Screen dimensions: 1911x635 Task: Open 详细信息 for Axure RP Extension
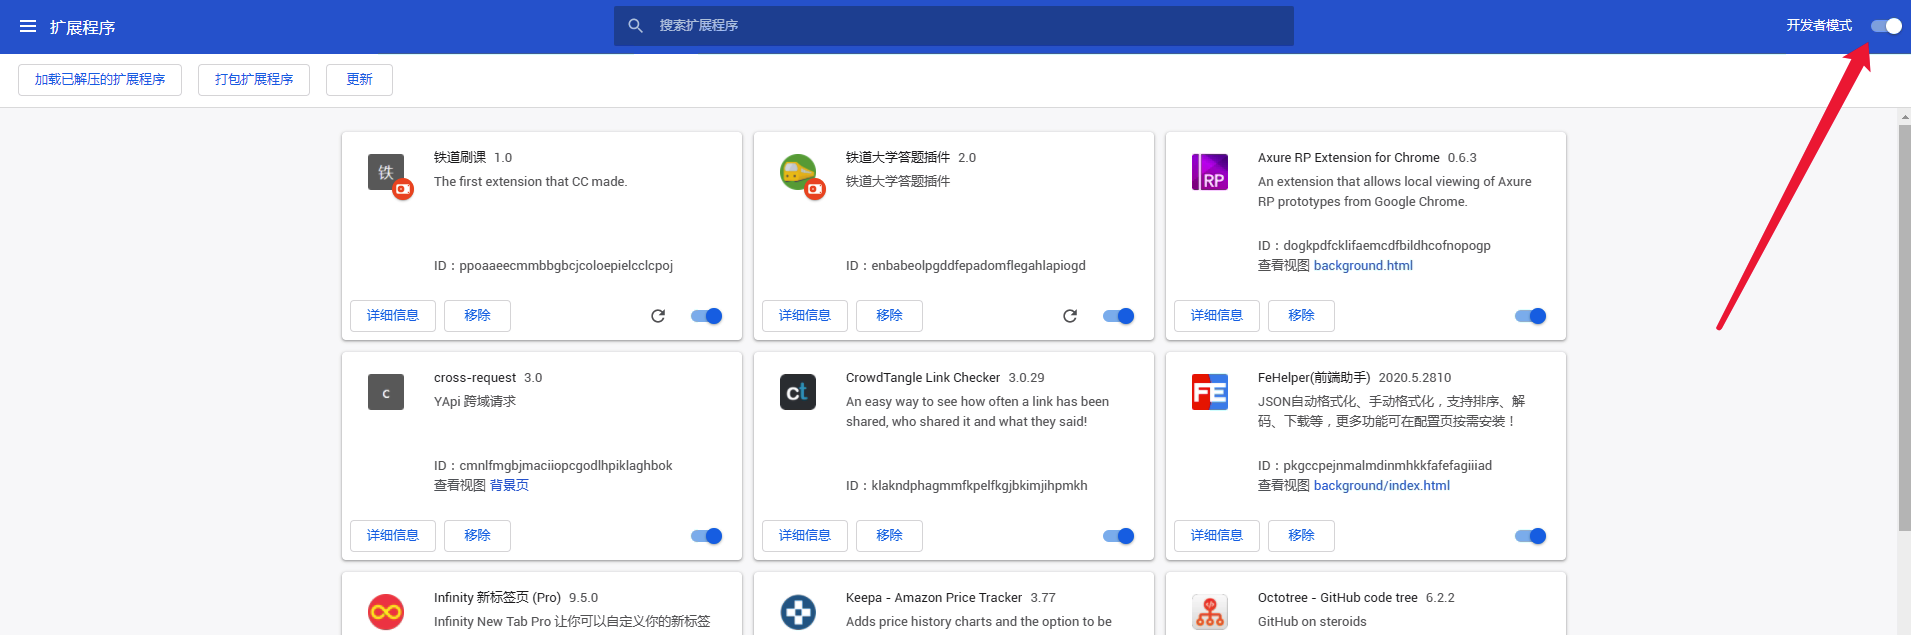[x=1217, y=316]
